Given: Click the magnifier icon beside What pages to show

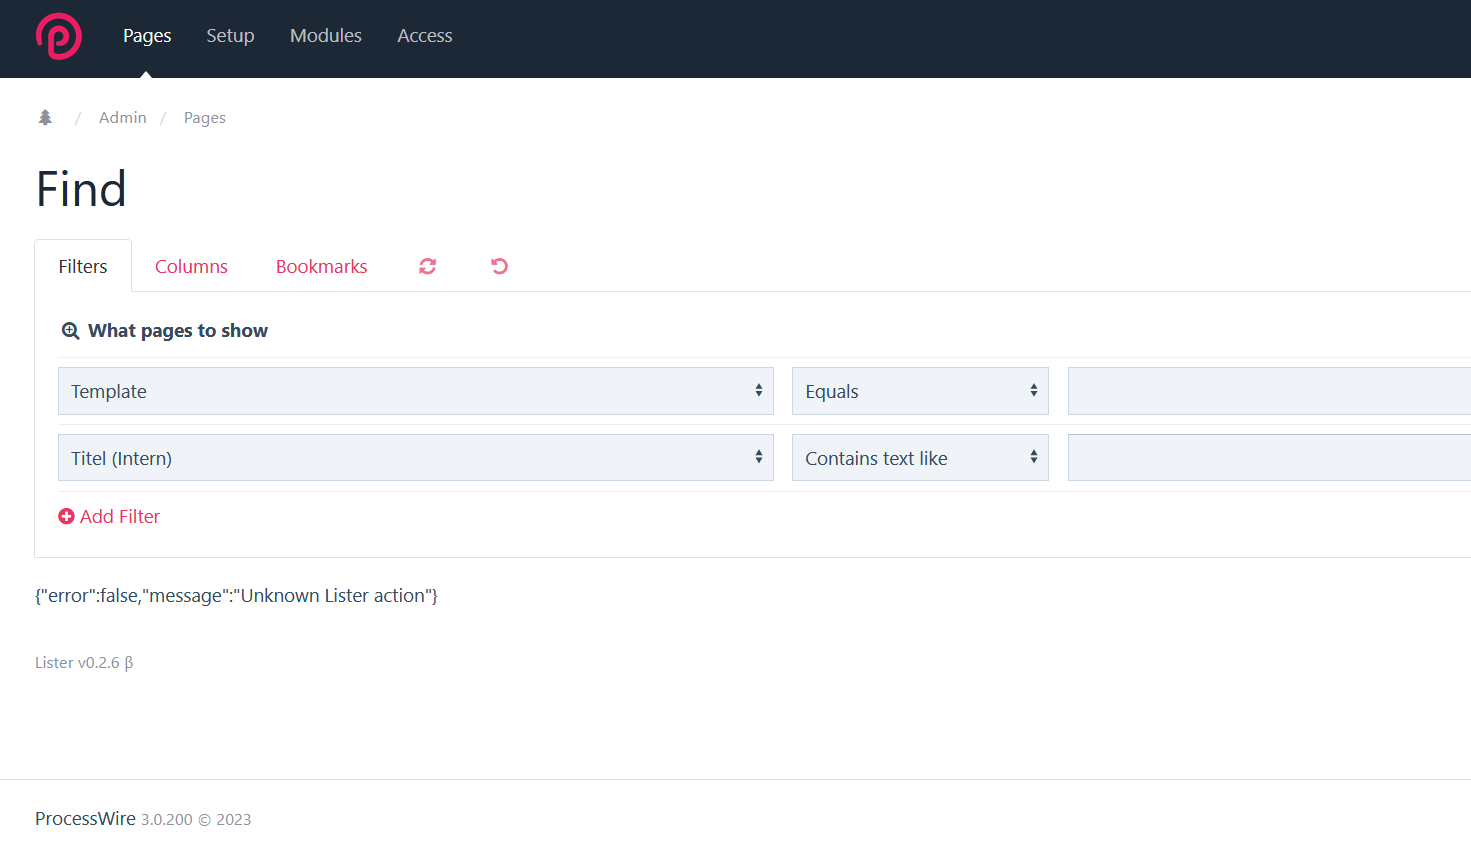Looking at the screenshot, I should point(70,331).
